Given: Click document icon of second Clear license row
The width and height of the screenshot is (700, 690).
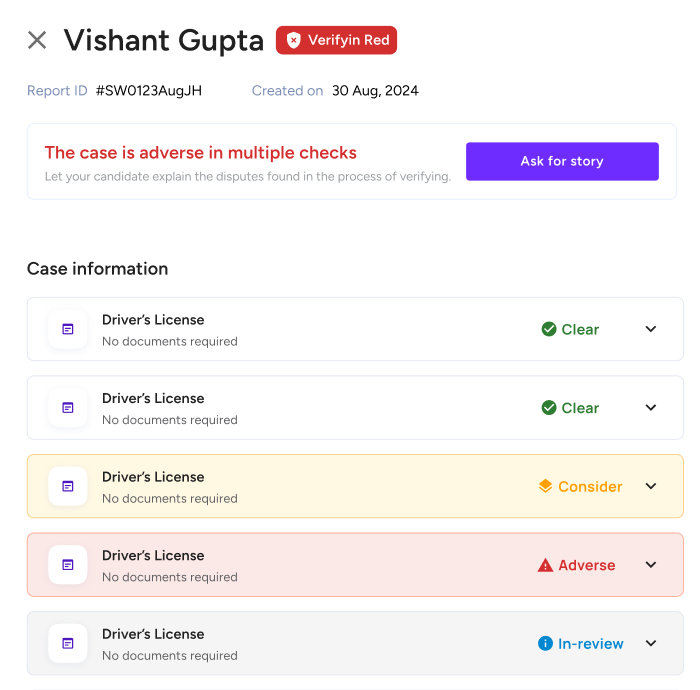Looking at the screenshot, I should point(68,408).
